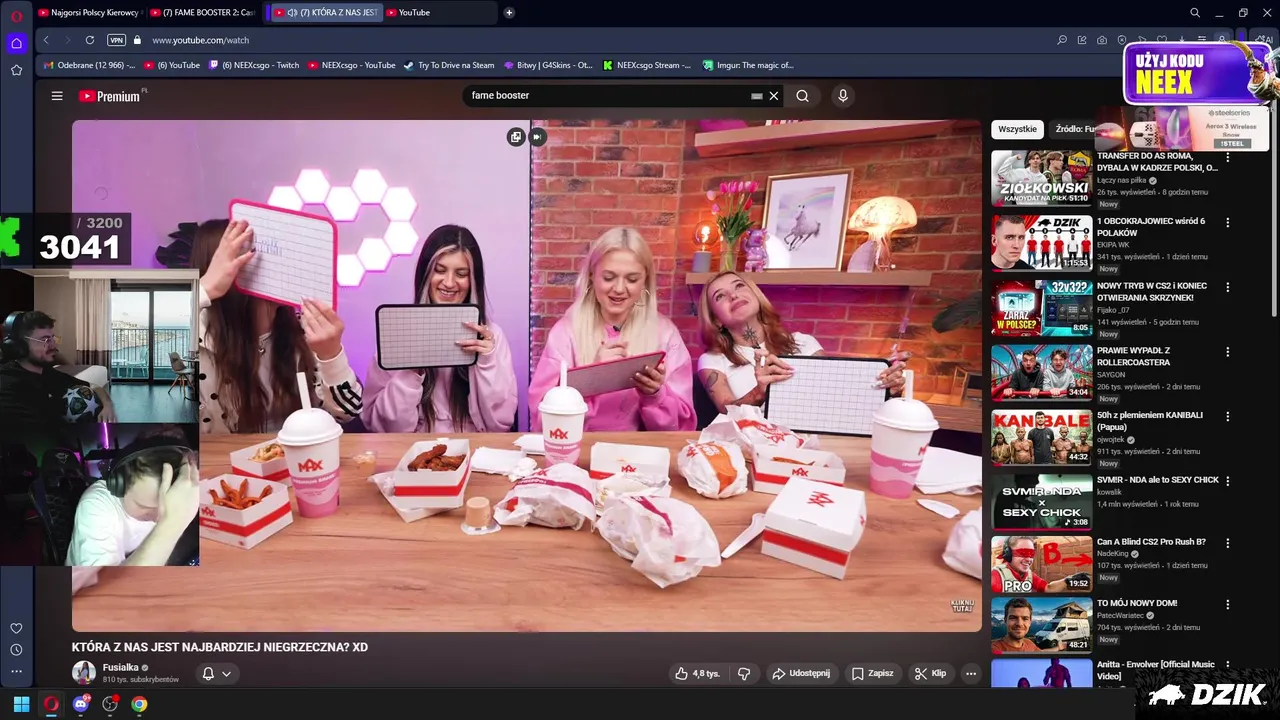
Task: Open the pencil edit icon in address bar
Action: tap(1082, 40)
